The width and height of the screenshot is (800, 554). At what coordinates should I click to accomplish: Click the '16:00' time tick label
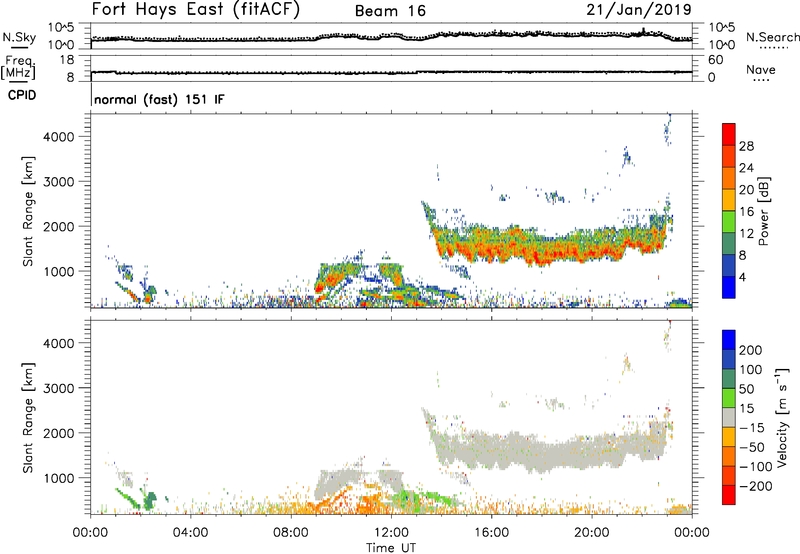click(x=491, y=533)
